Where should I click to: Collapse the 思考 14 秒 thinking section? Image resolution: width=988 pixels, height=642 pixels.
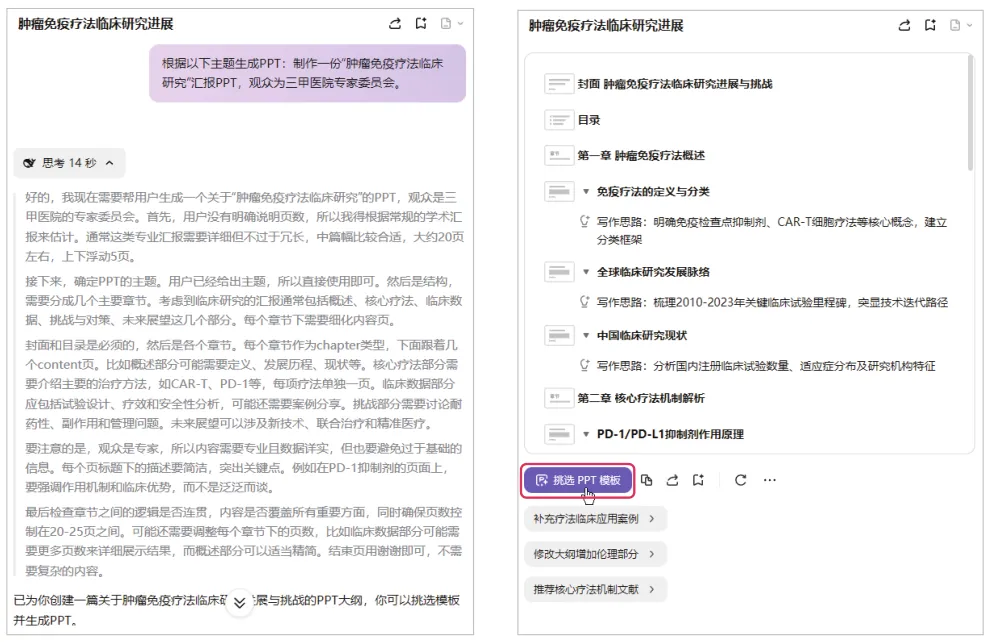(110, 163)
